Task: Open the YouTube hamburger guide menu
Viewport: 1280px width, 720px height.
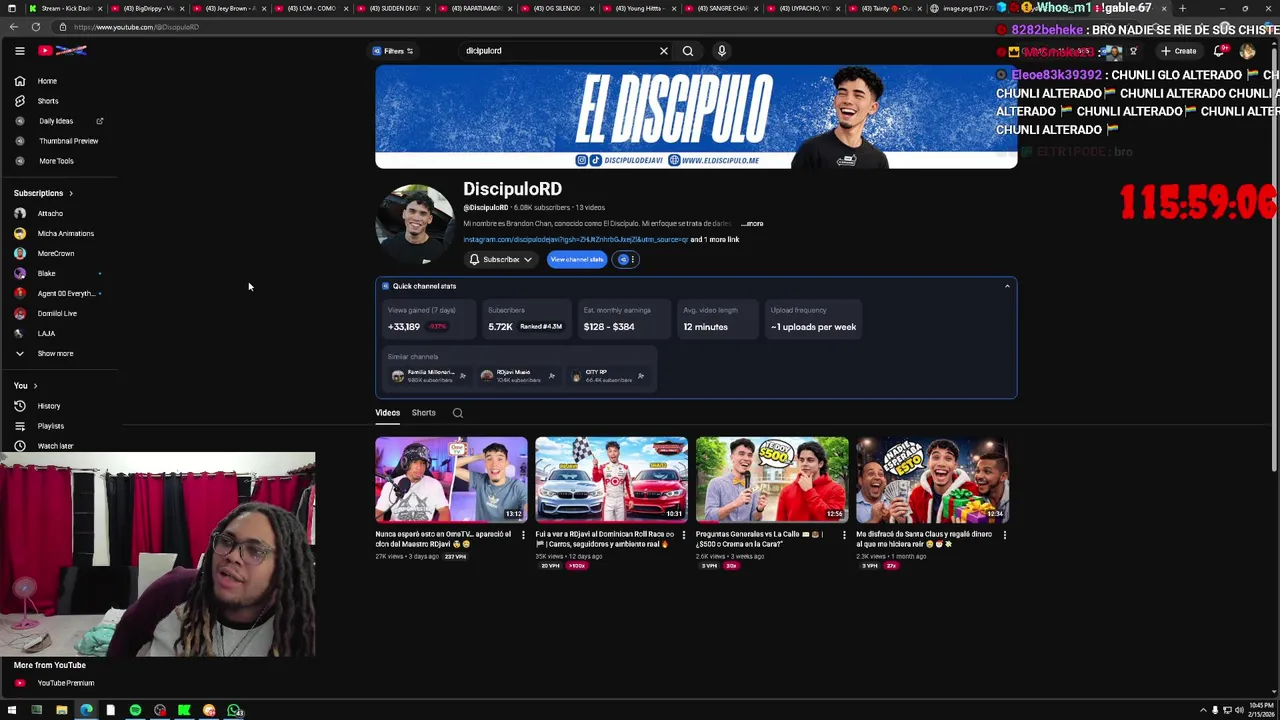Action: click(x=19, y=51)
